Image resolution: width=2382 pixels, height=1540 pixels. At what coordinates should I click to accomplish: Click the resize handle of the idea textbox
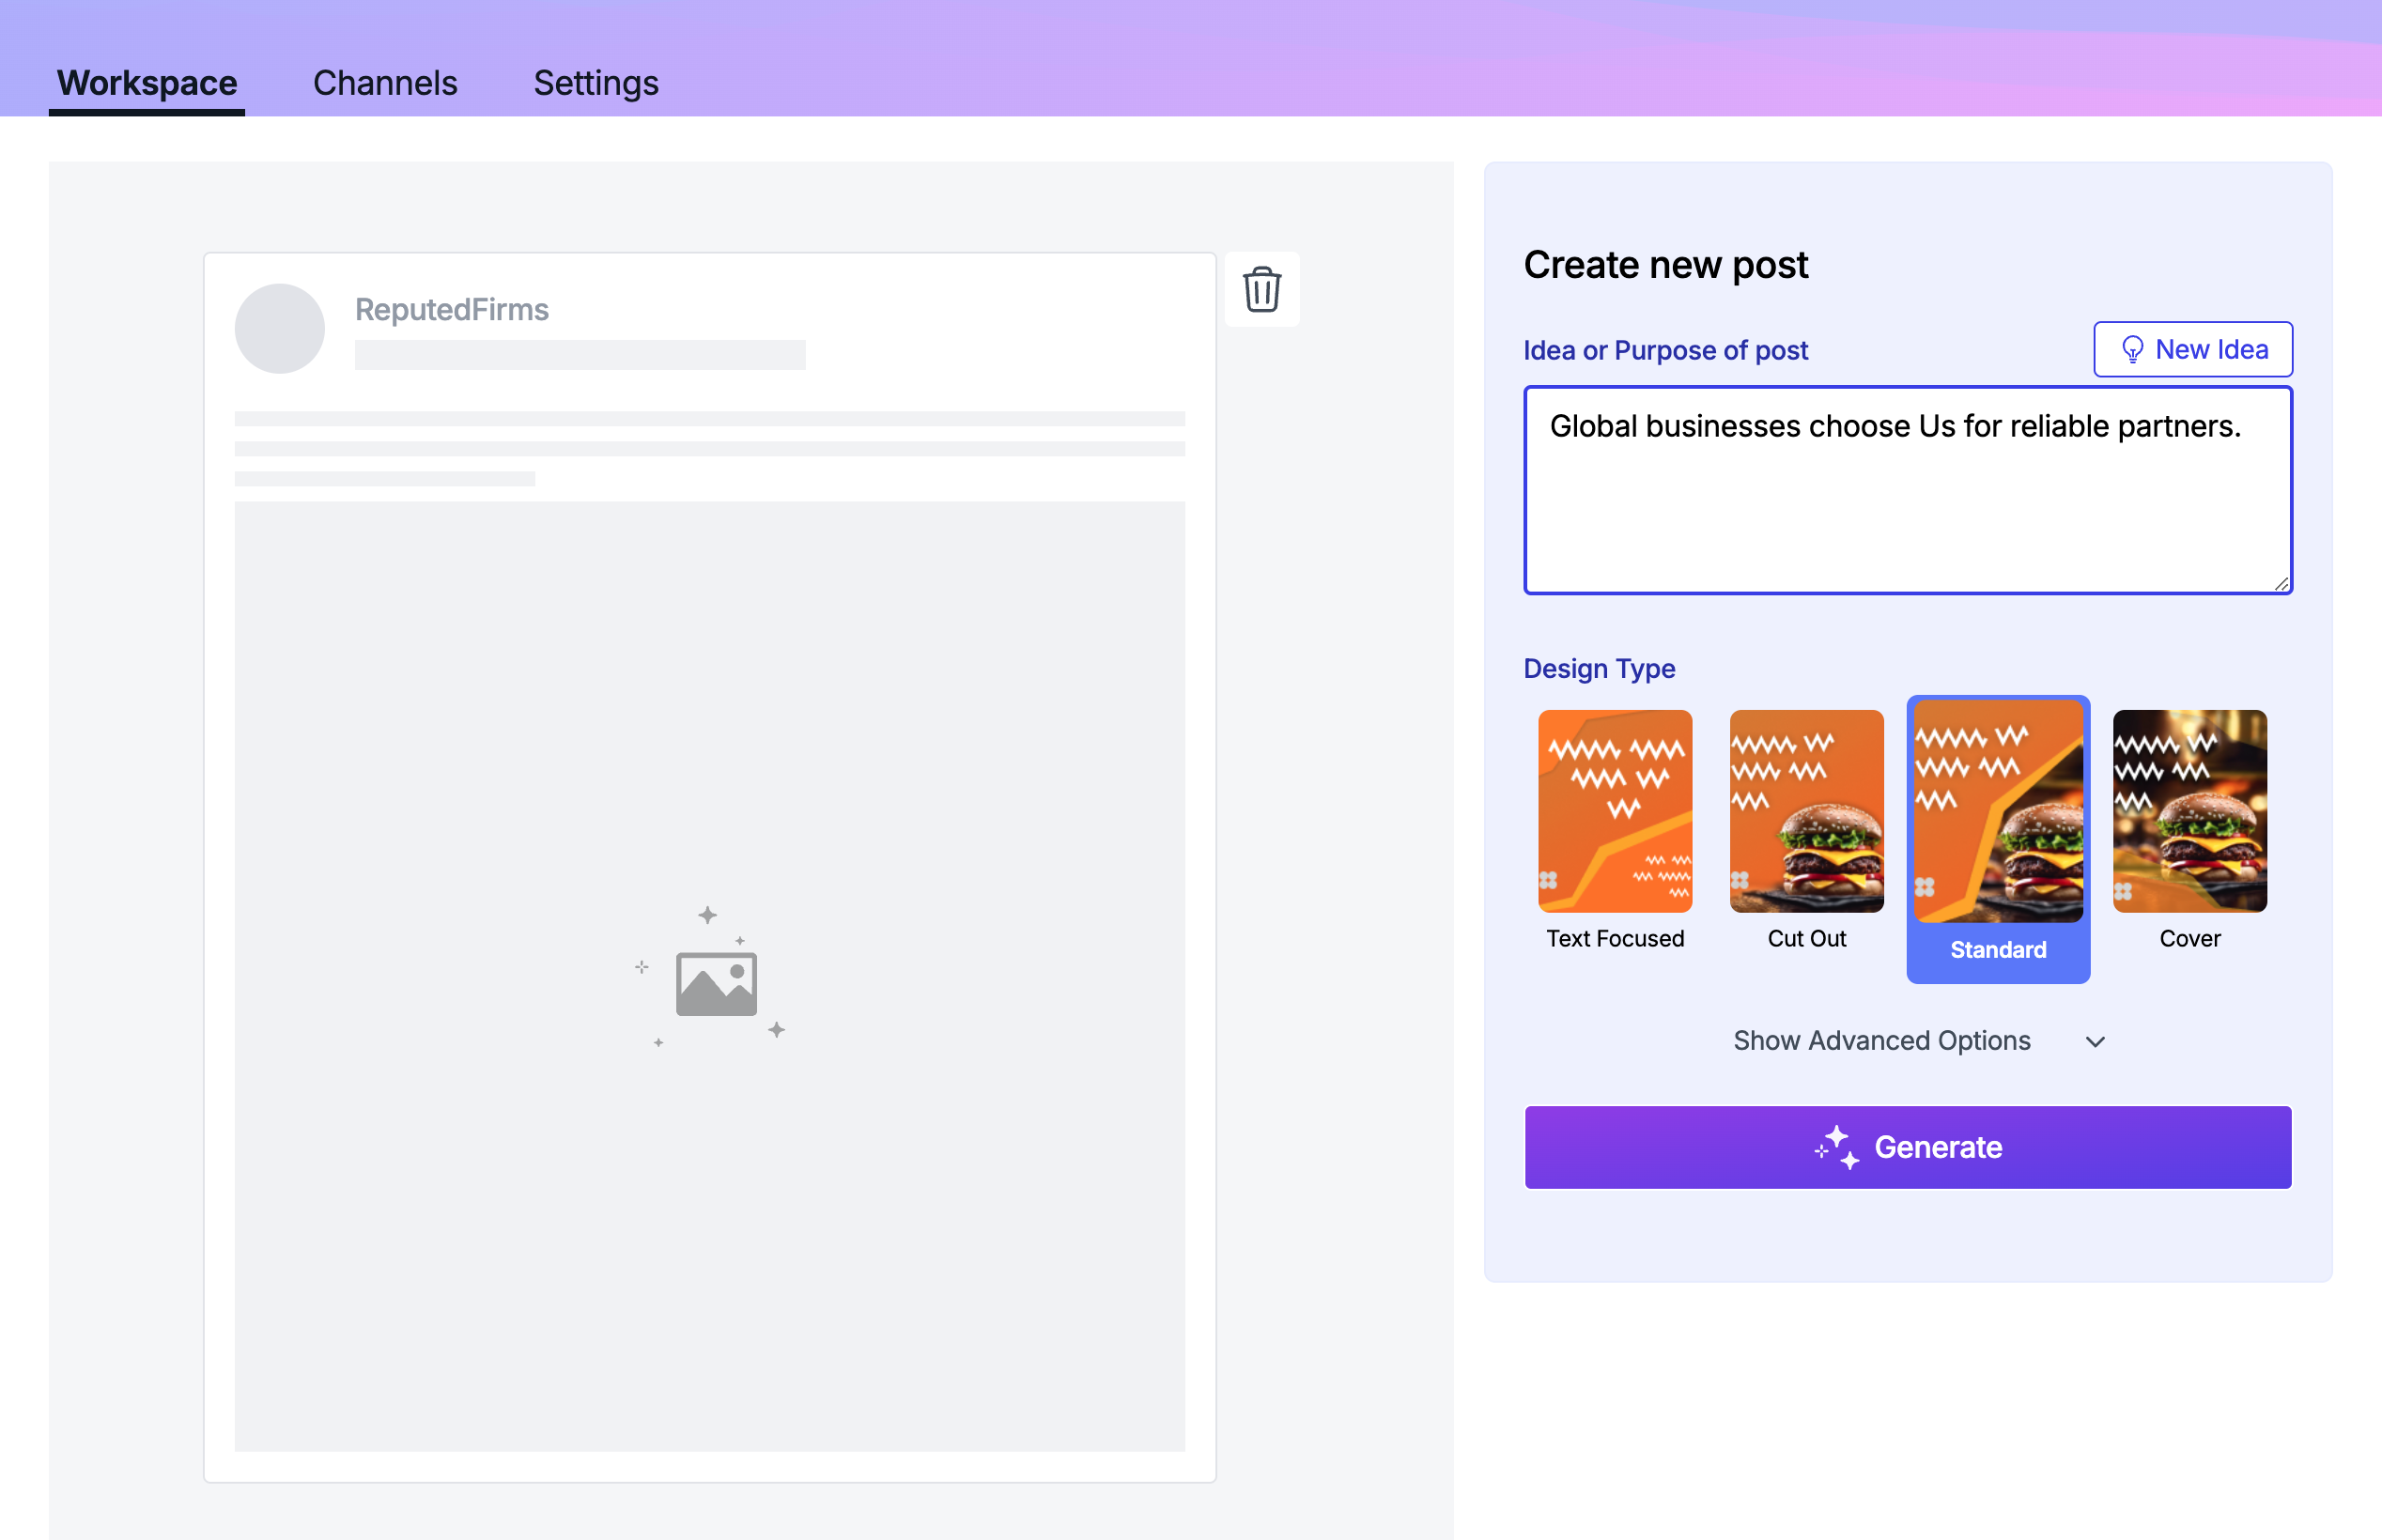click(x=2280, y=582)
